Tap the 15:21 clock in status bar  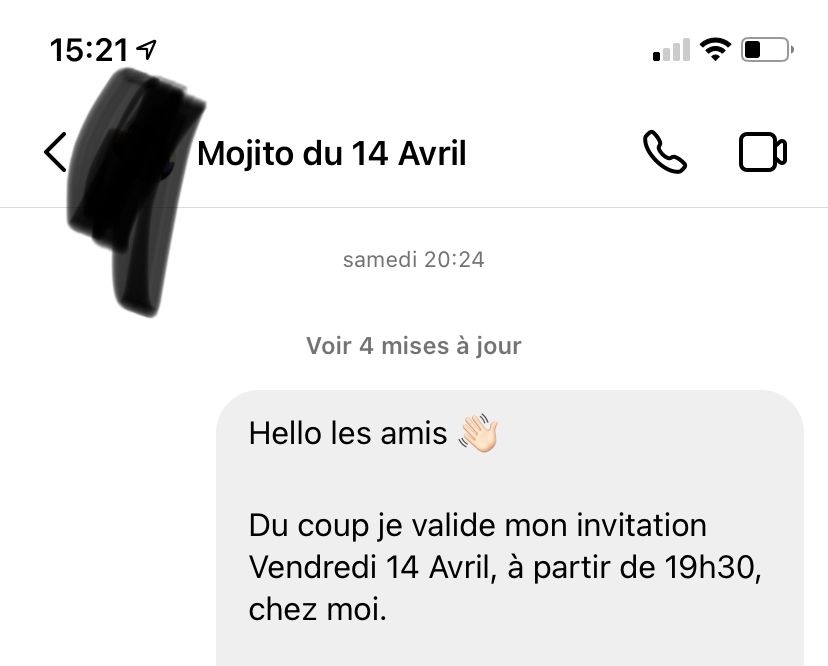pyautogui.click(x=89, y=50)
